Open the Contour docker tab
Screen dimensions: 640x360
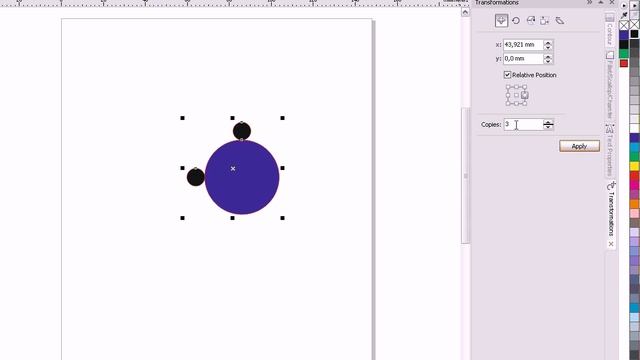tap(609, 29)
